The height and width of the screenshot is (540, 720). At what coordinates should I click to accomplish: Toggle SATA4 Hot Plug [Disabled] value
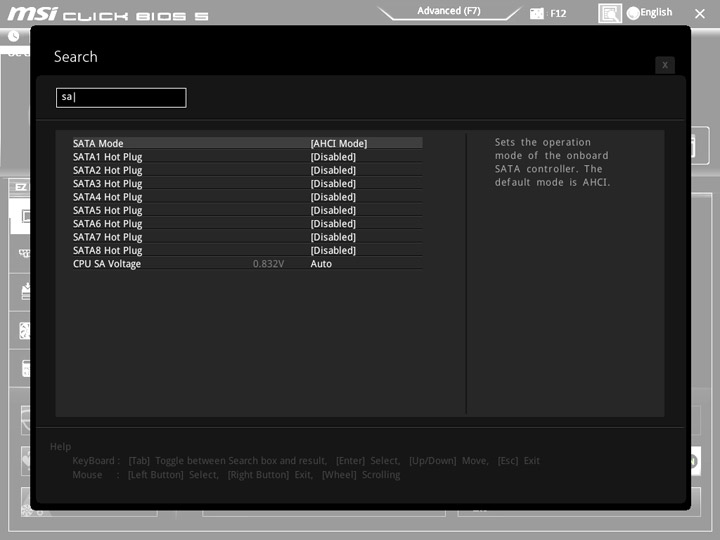coord(333,197)
